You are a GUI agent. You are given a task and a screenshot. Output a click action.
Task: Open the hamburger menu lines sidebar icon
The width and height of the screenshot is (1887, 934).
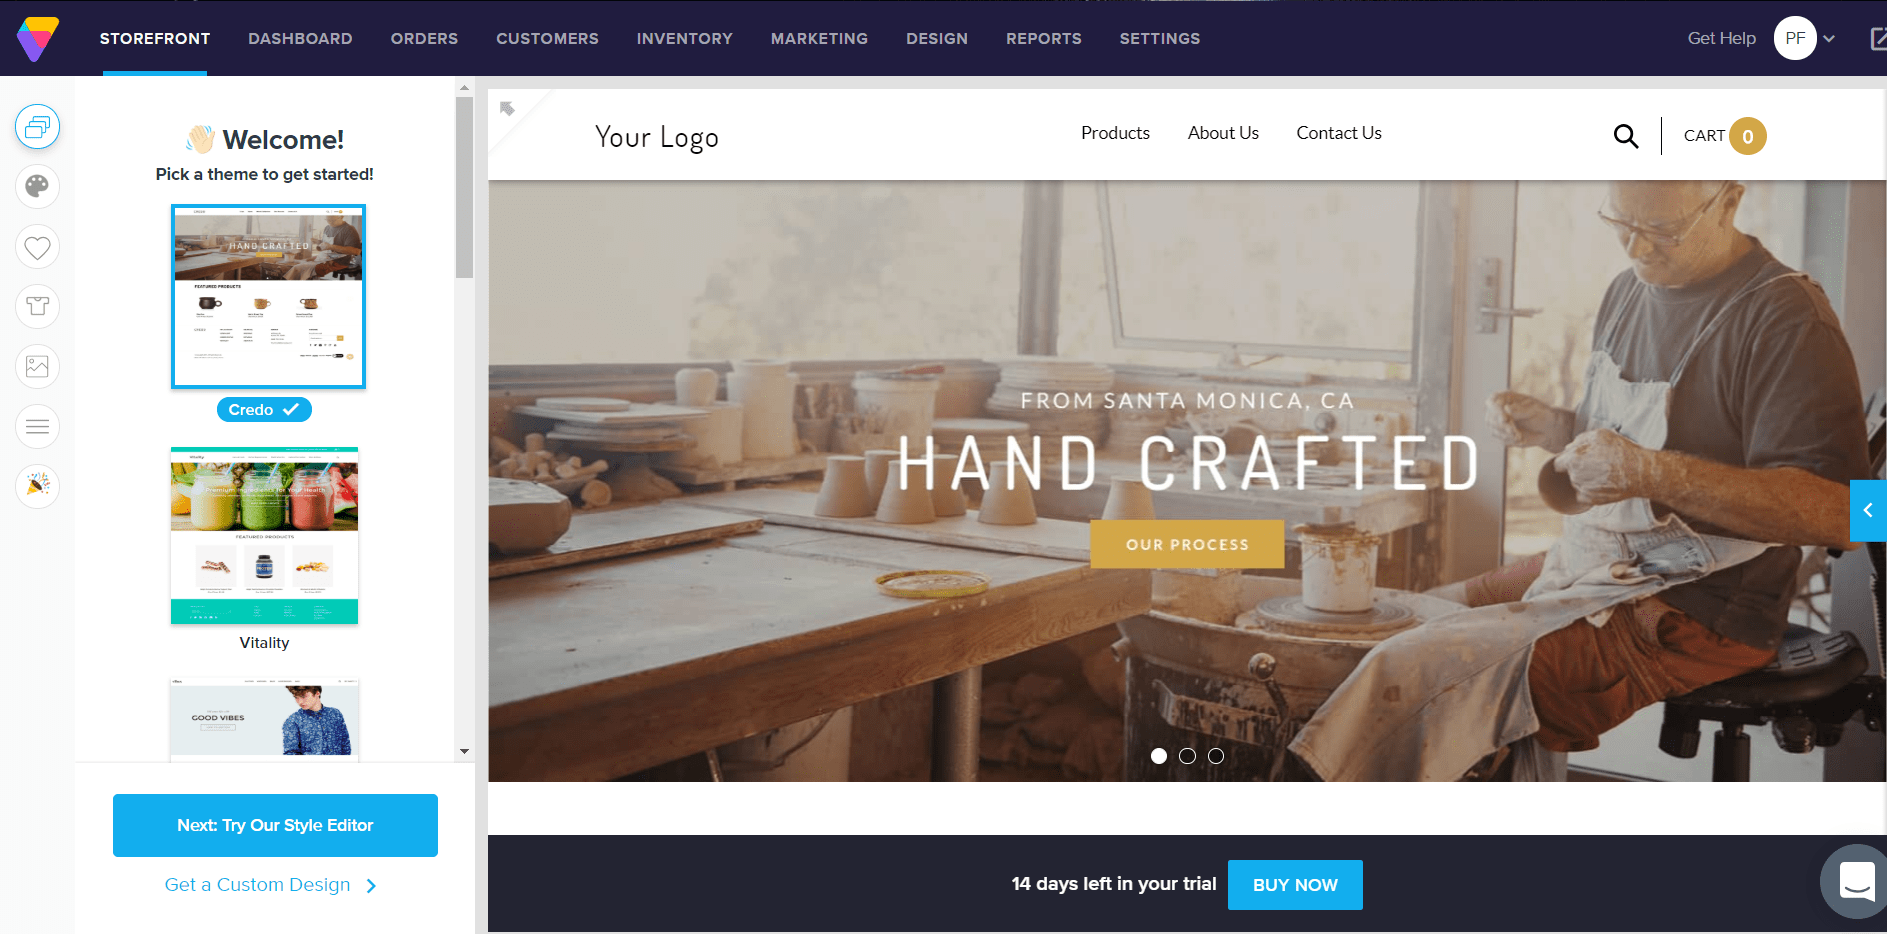[x=37, y=427]
